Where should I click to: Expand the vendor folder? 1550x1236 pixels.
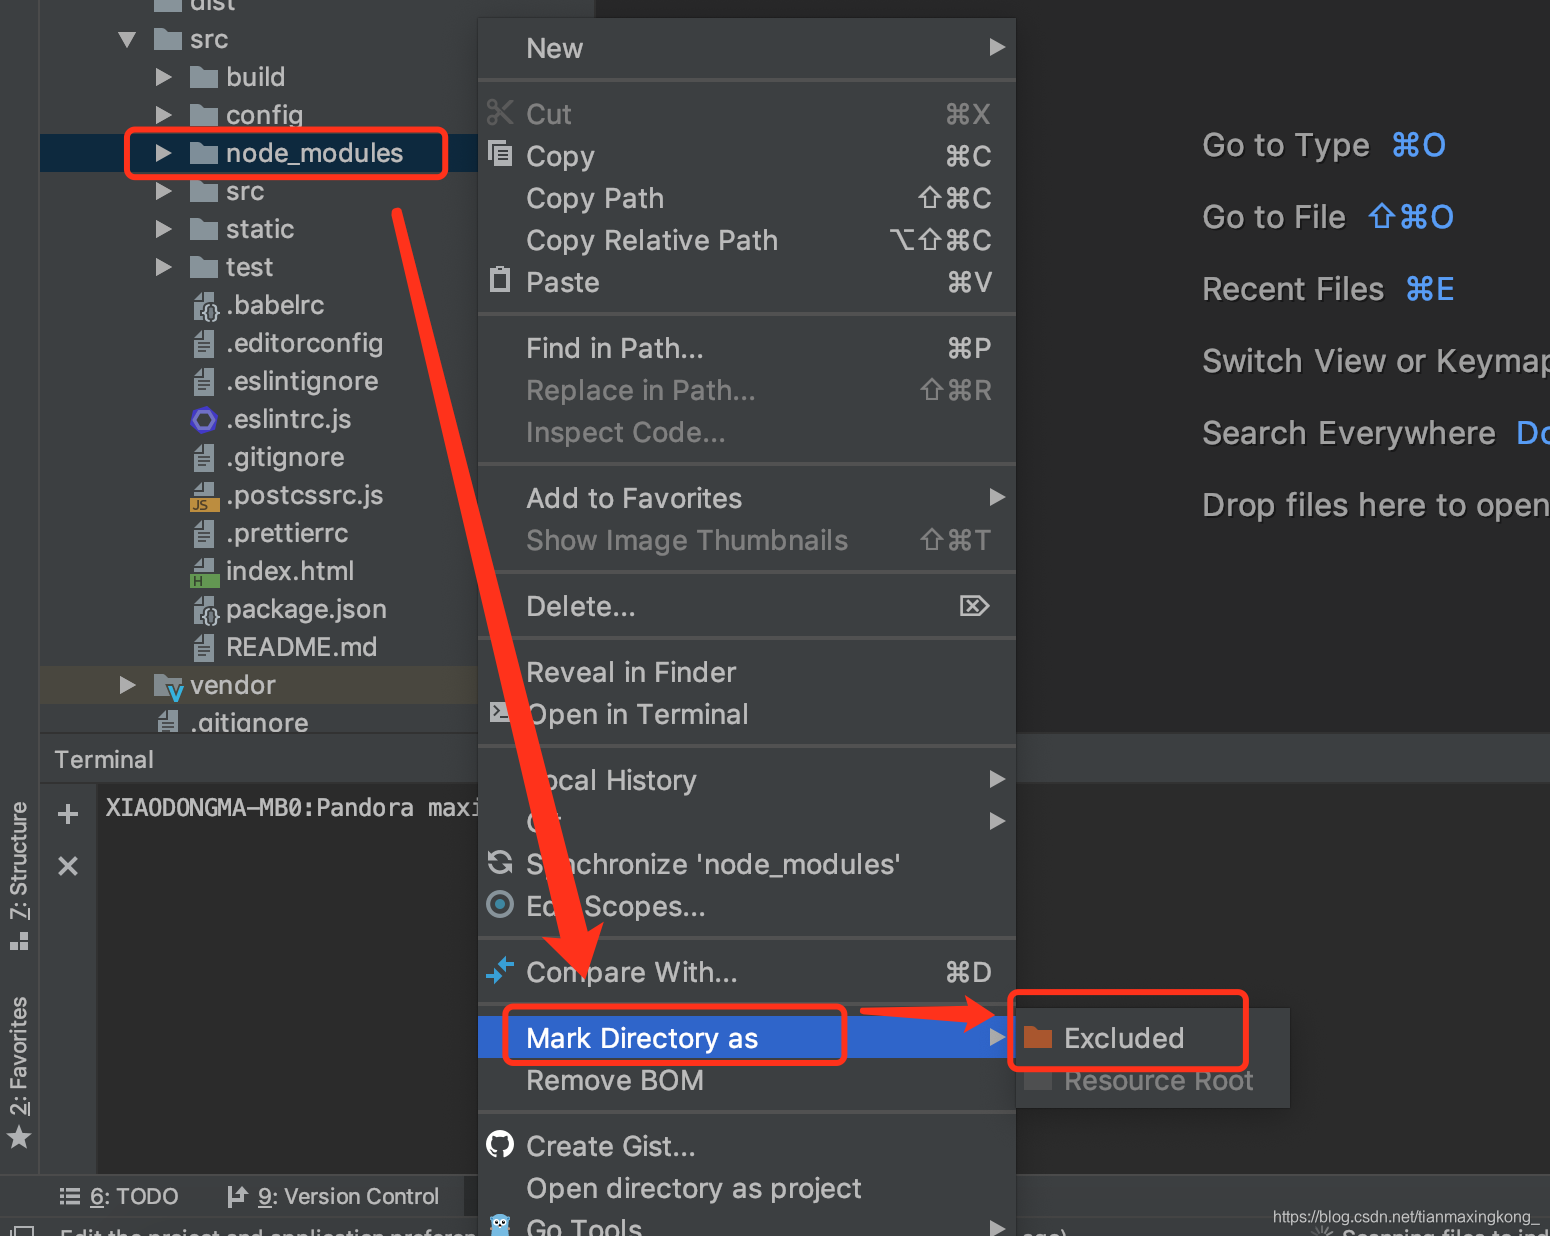coord(127,685)
